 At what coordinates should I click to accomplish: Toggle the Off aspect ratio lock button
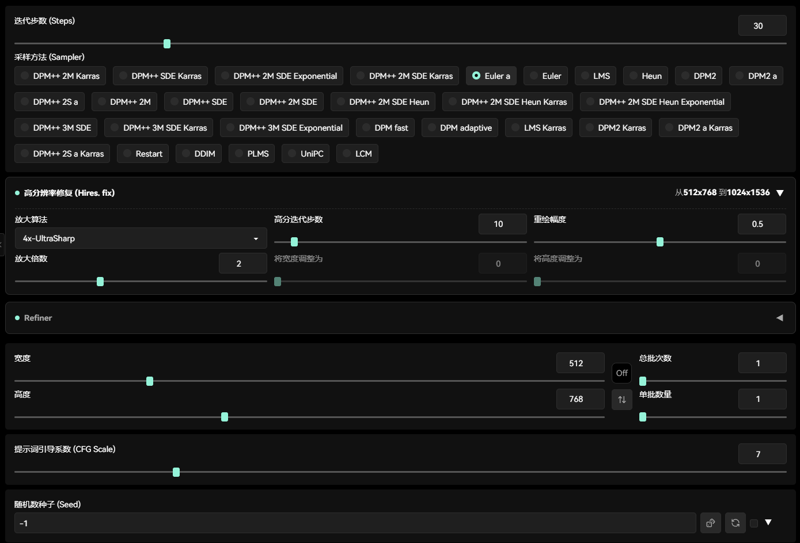(x=621, y=373)
